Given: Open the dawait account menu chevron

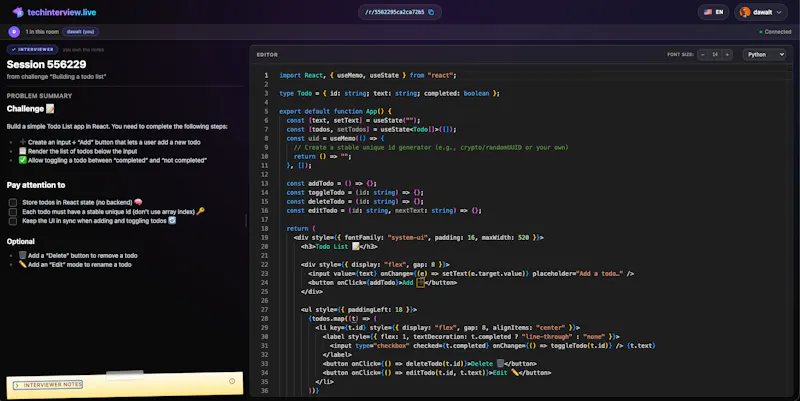Looking at the screenshot, I should click(x=779, y=12).
